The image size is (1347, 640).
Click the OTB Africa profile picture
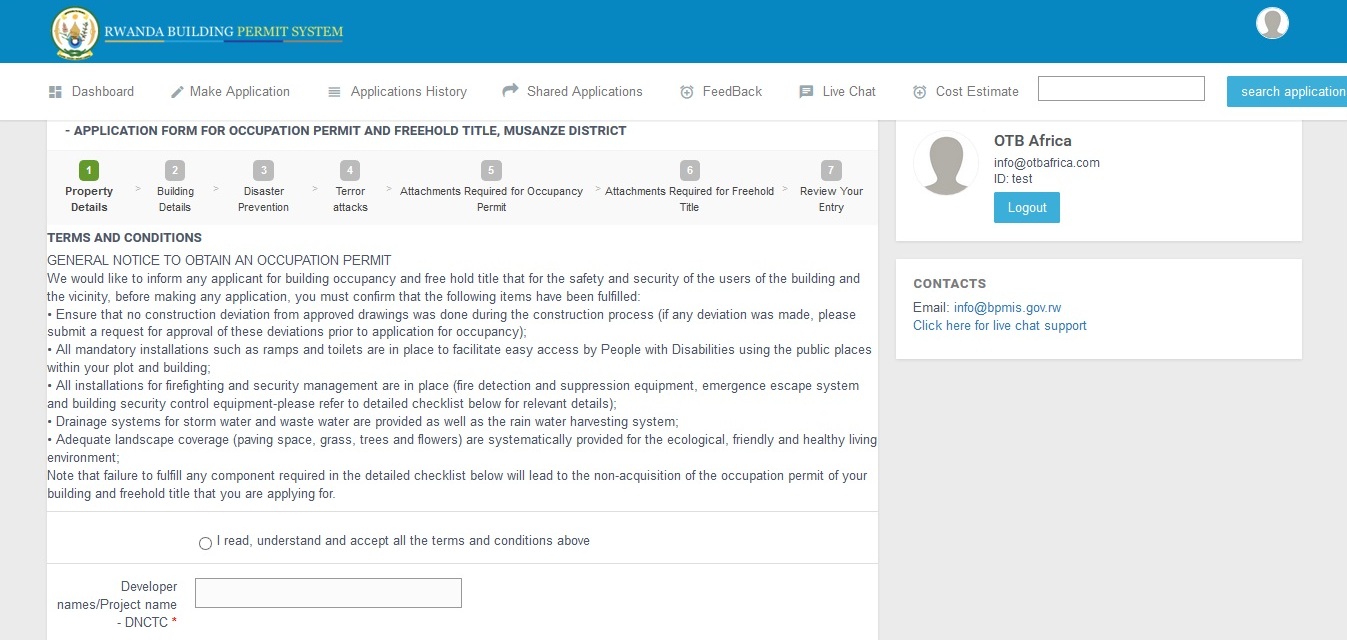point(946,162)
